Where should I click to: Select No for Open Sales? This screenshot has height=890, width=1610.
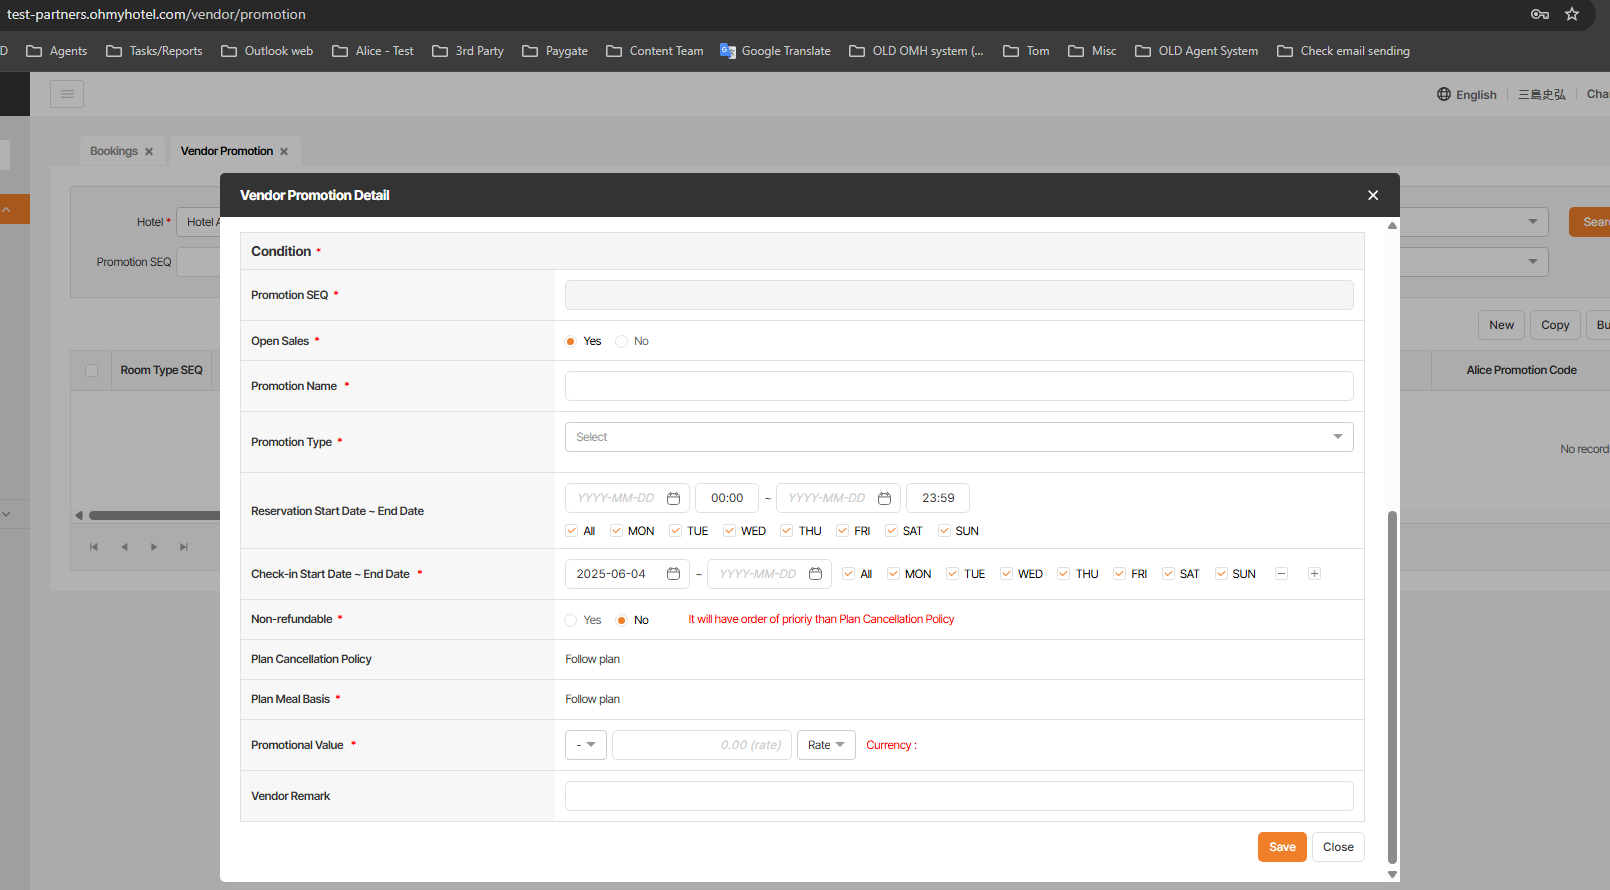pyautogui.click(x=622, y=341)
